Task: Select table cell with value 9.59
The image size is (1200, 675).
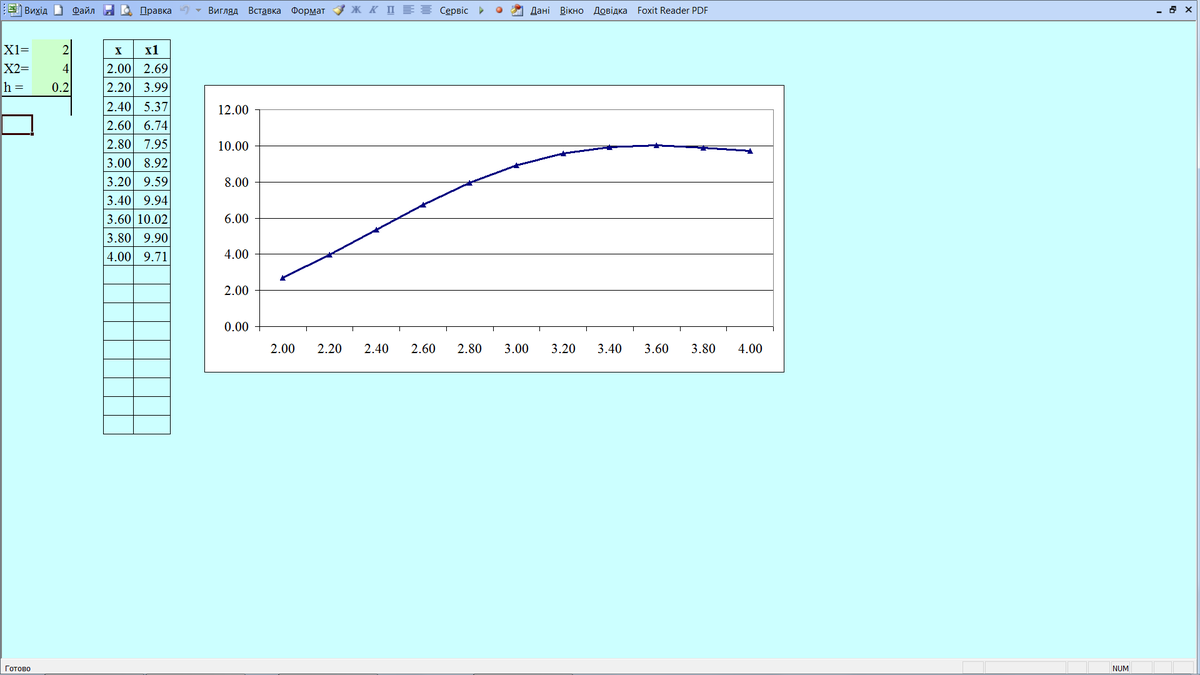Action: pos(152,181)
